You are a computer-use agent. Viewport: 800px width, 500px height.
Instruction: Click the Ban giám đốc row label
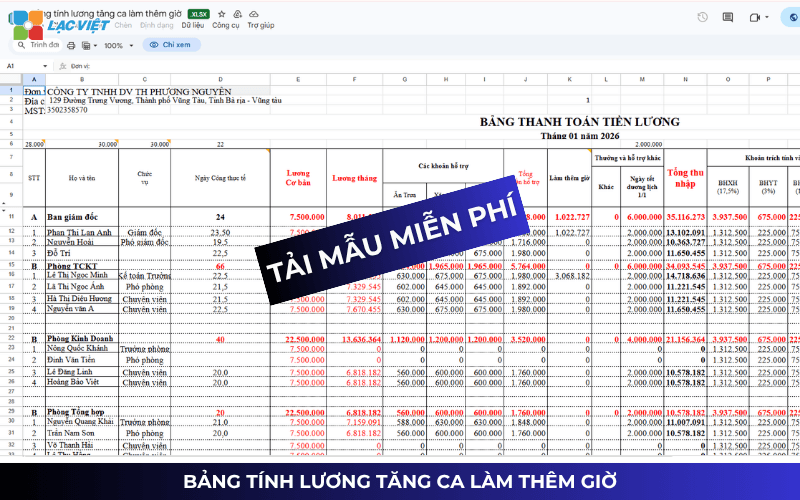coord(82,217)
